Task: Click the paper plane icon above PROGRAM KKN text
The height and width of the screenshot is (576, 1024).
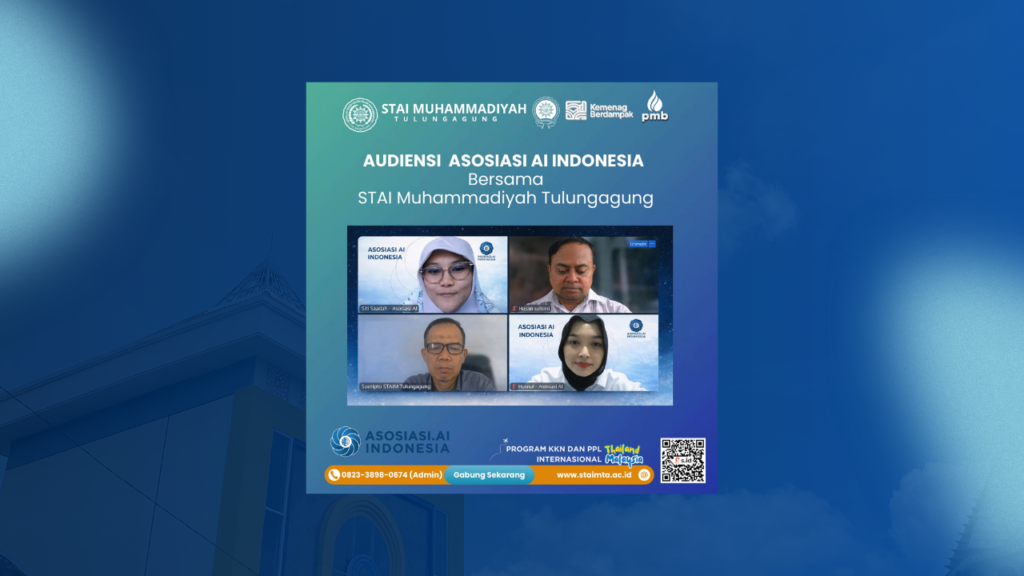Action: (504, 442)
